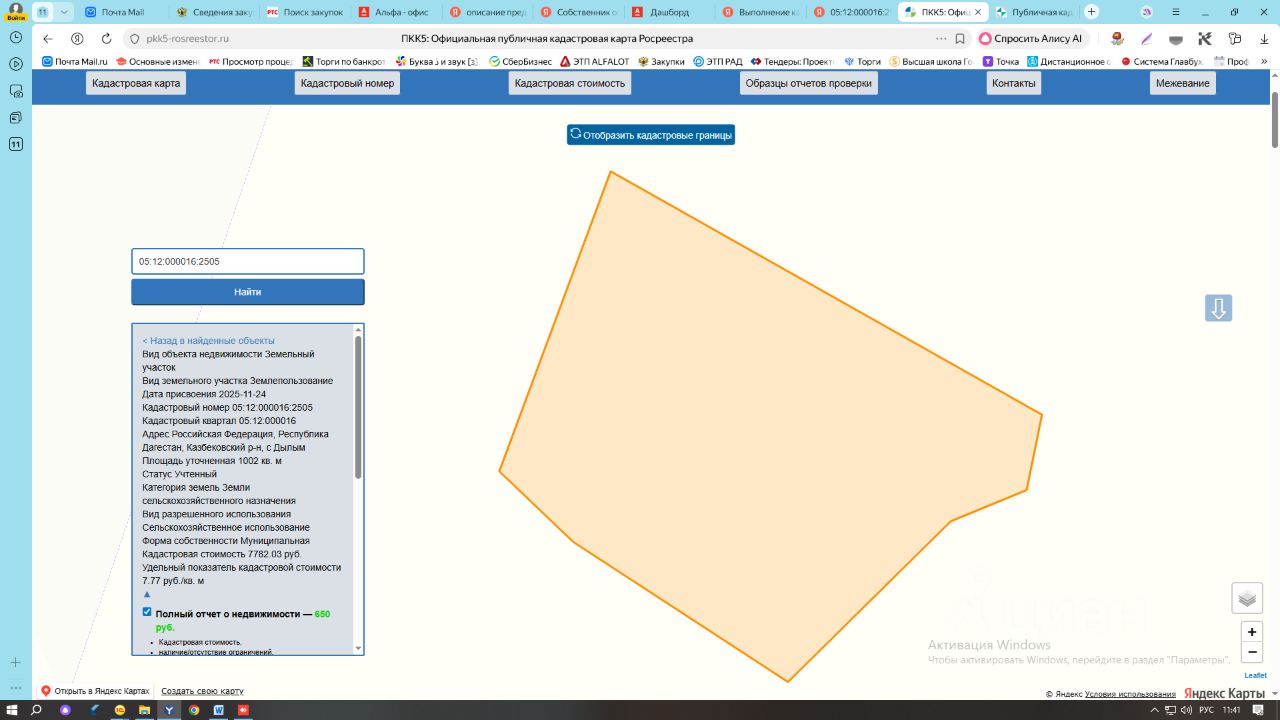Open the Закупки bookmark
This screenshot has height=720, width=1280.
coord(661,62)
